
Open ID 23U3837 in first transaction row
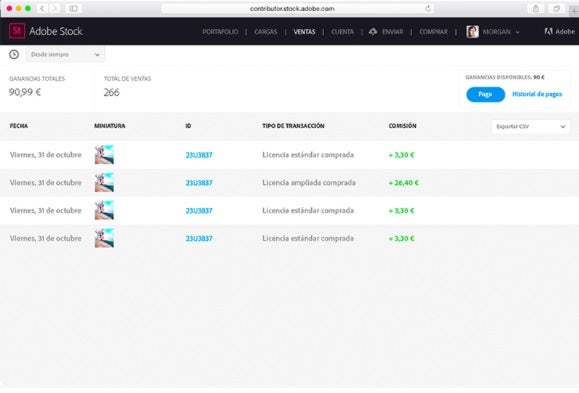[199, 155]
